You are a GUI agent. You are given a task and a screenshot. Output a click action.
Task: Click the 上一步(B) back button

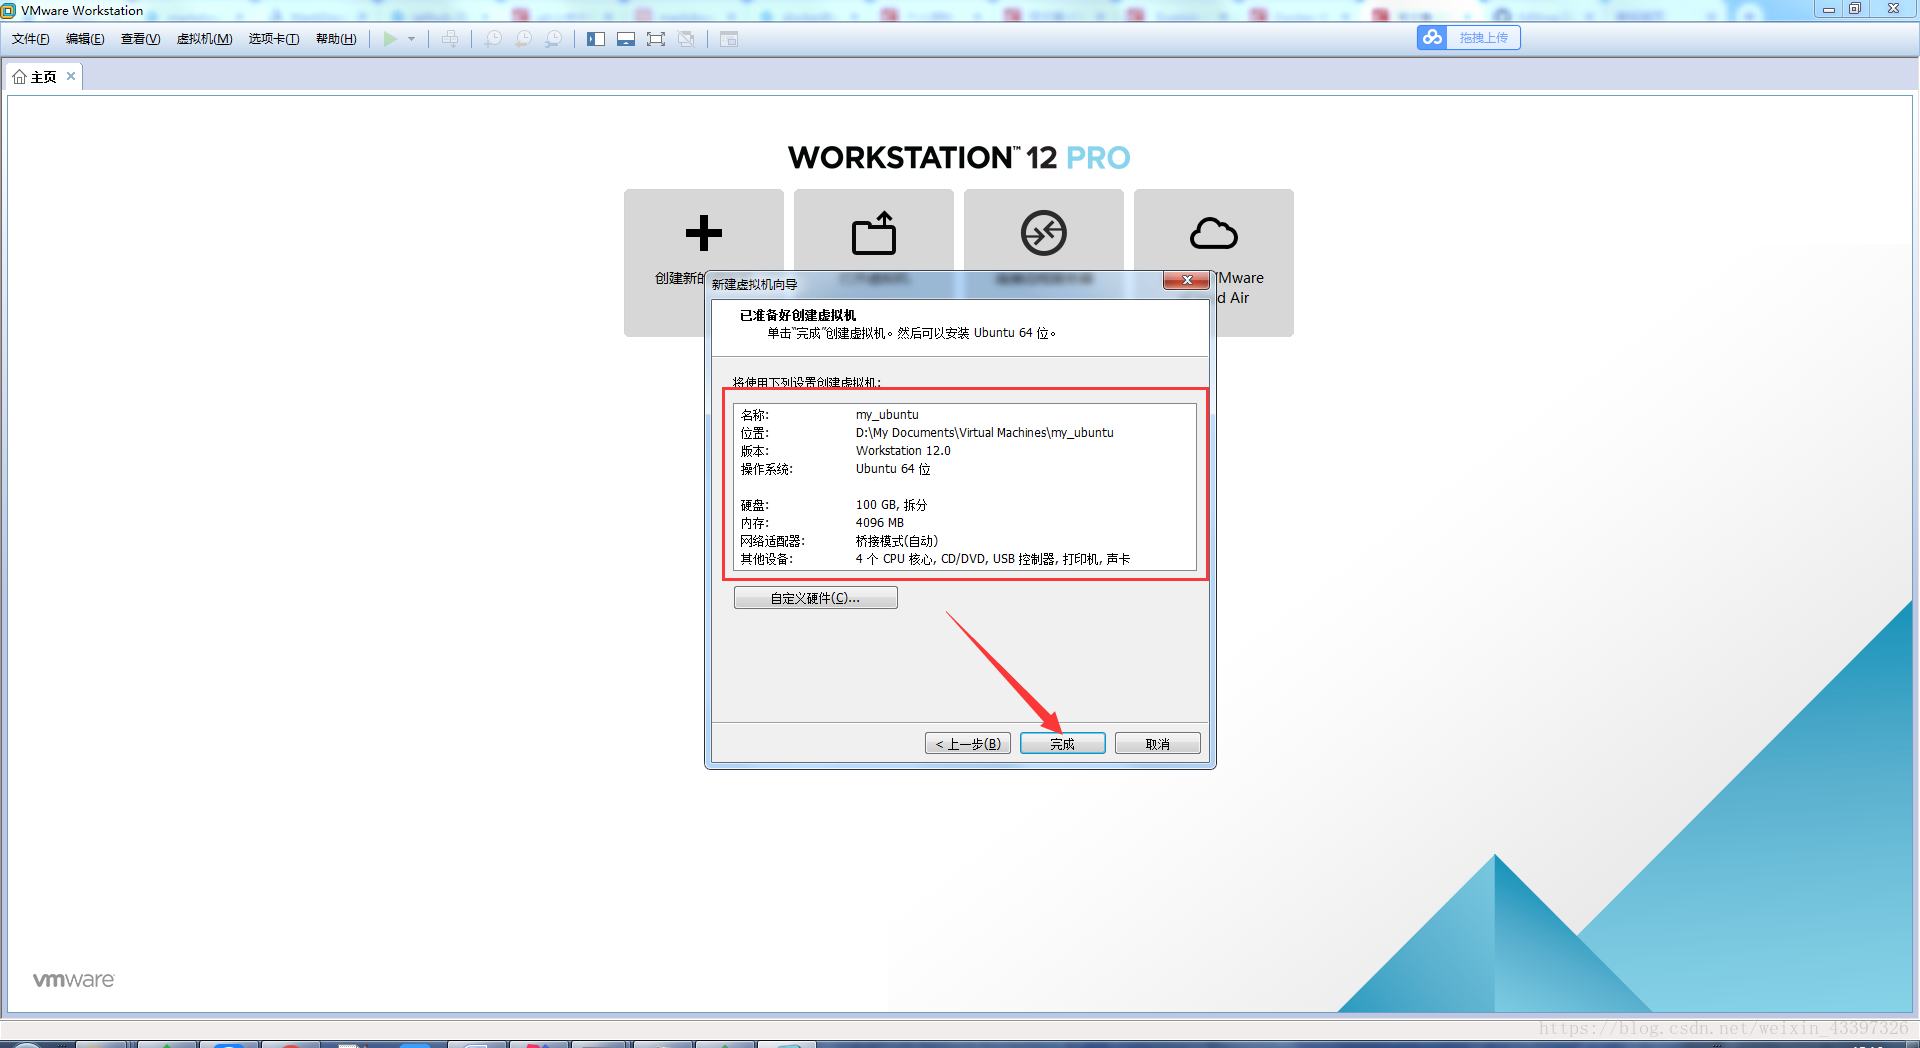point(968,744)
